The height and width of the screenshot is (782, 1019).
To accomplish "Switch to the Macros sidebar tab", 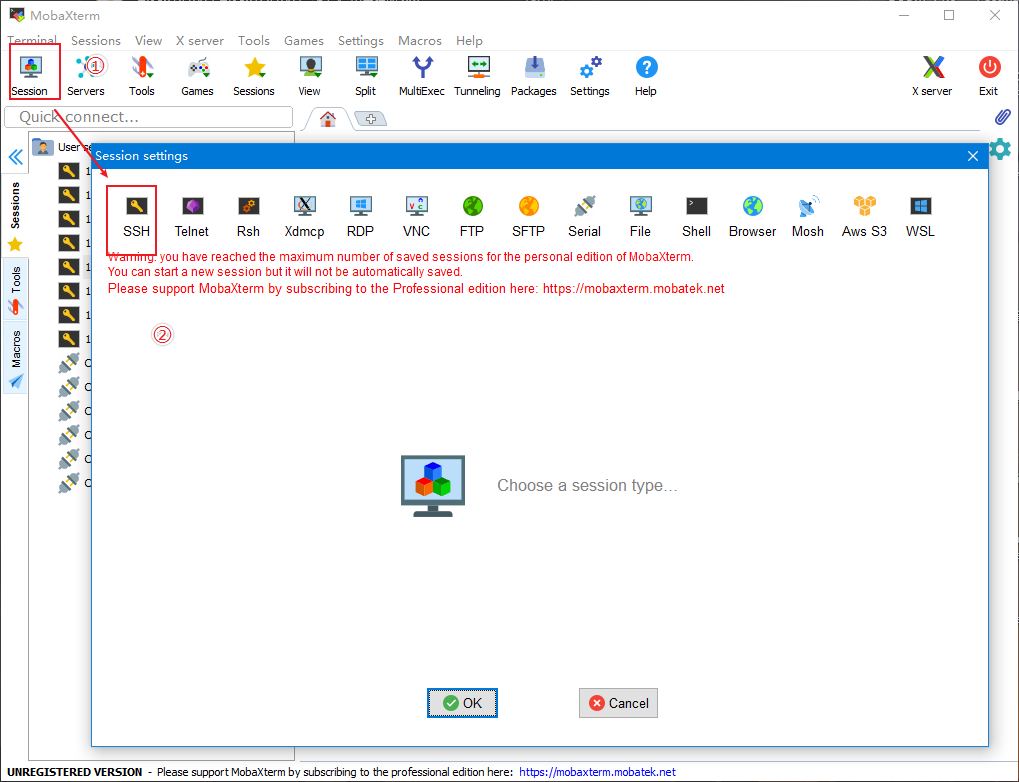I will (x=16, y=358).
